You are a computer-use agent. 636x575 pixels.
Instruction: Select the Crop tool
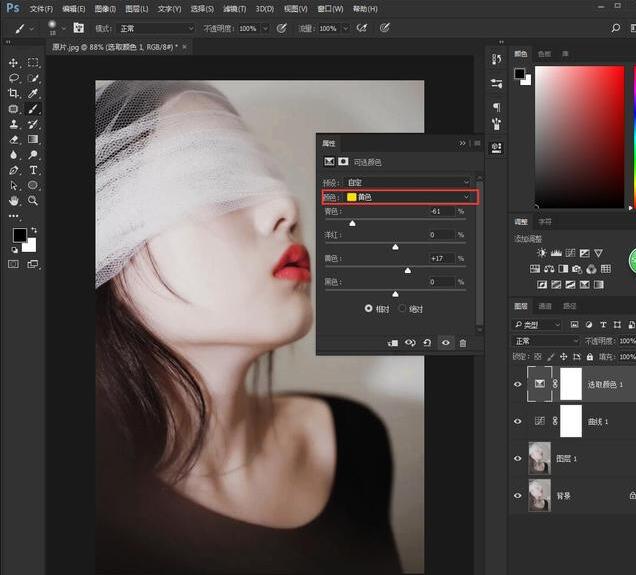pos(14,93)
